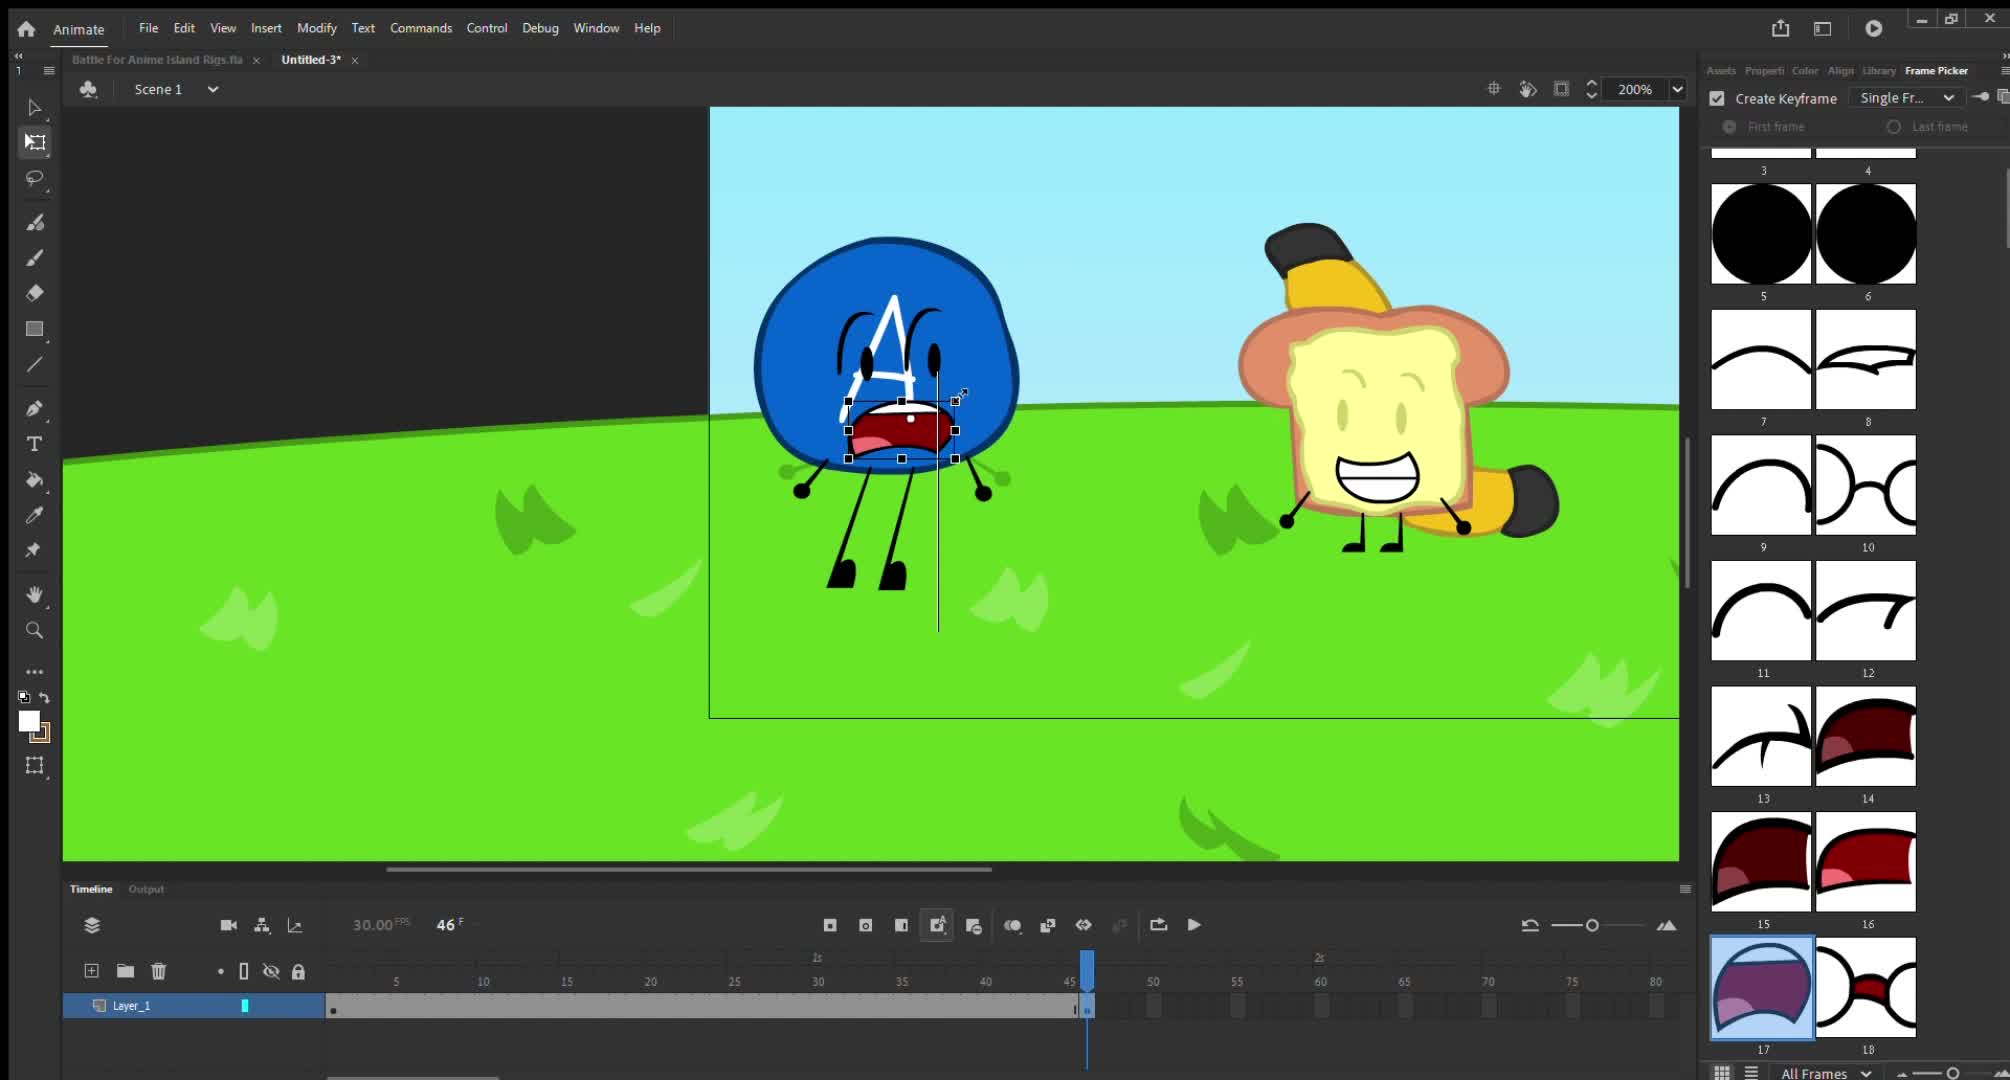This screenshot has width=2010, height=1080.
Task: Center the stage using the crosshair icon
Action: tap(1494, 89)
